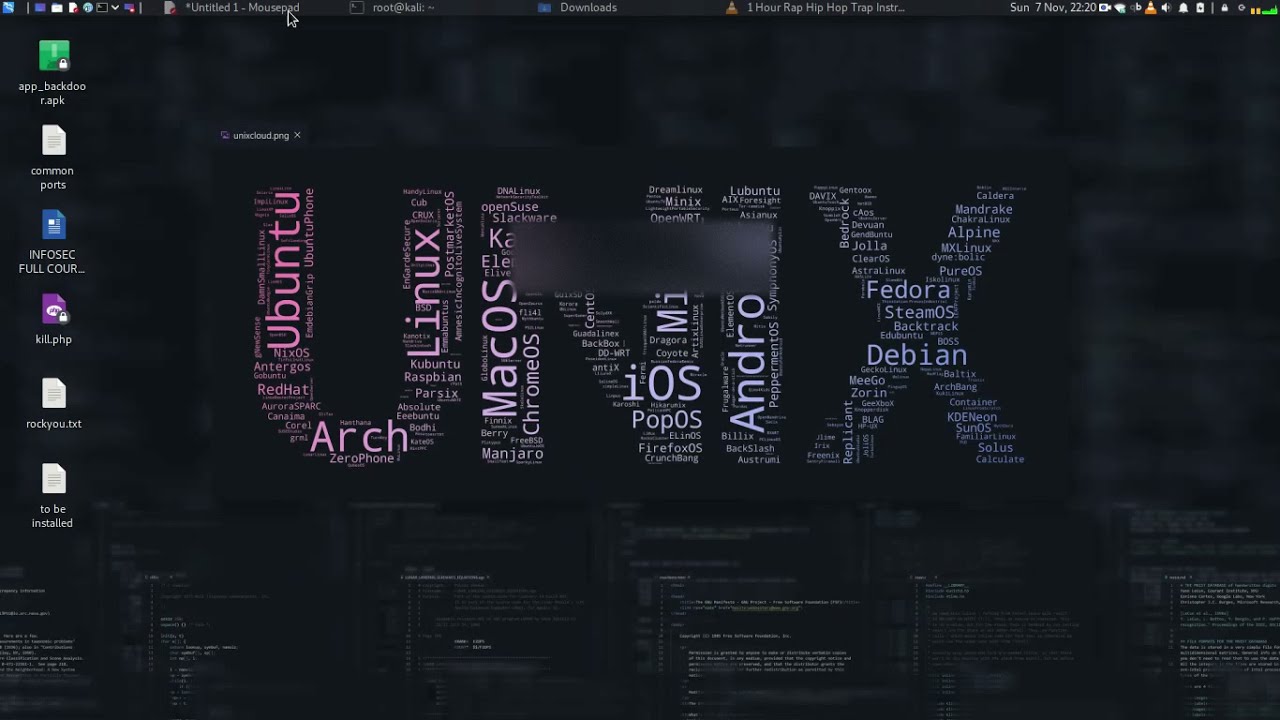Select the kill.php desktop file
The height and width of the screenshot is (720, 1280).
pos(53,320)
